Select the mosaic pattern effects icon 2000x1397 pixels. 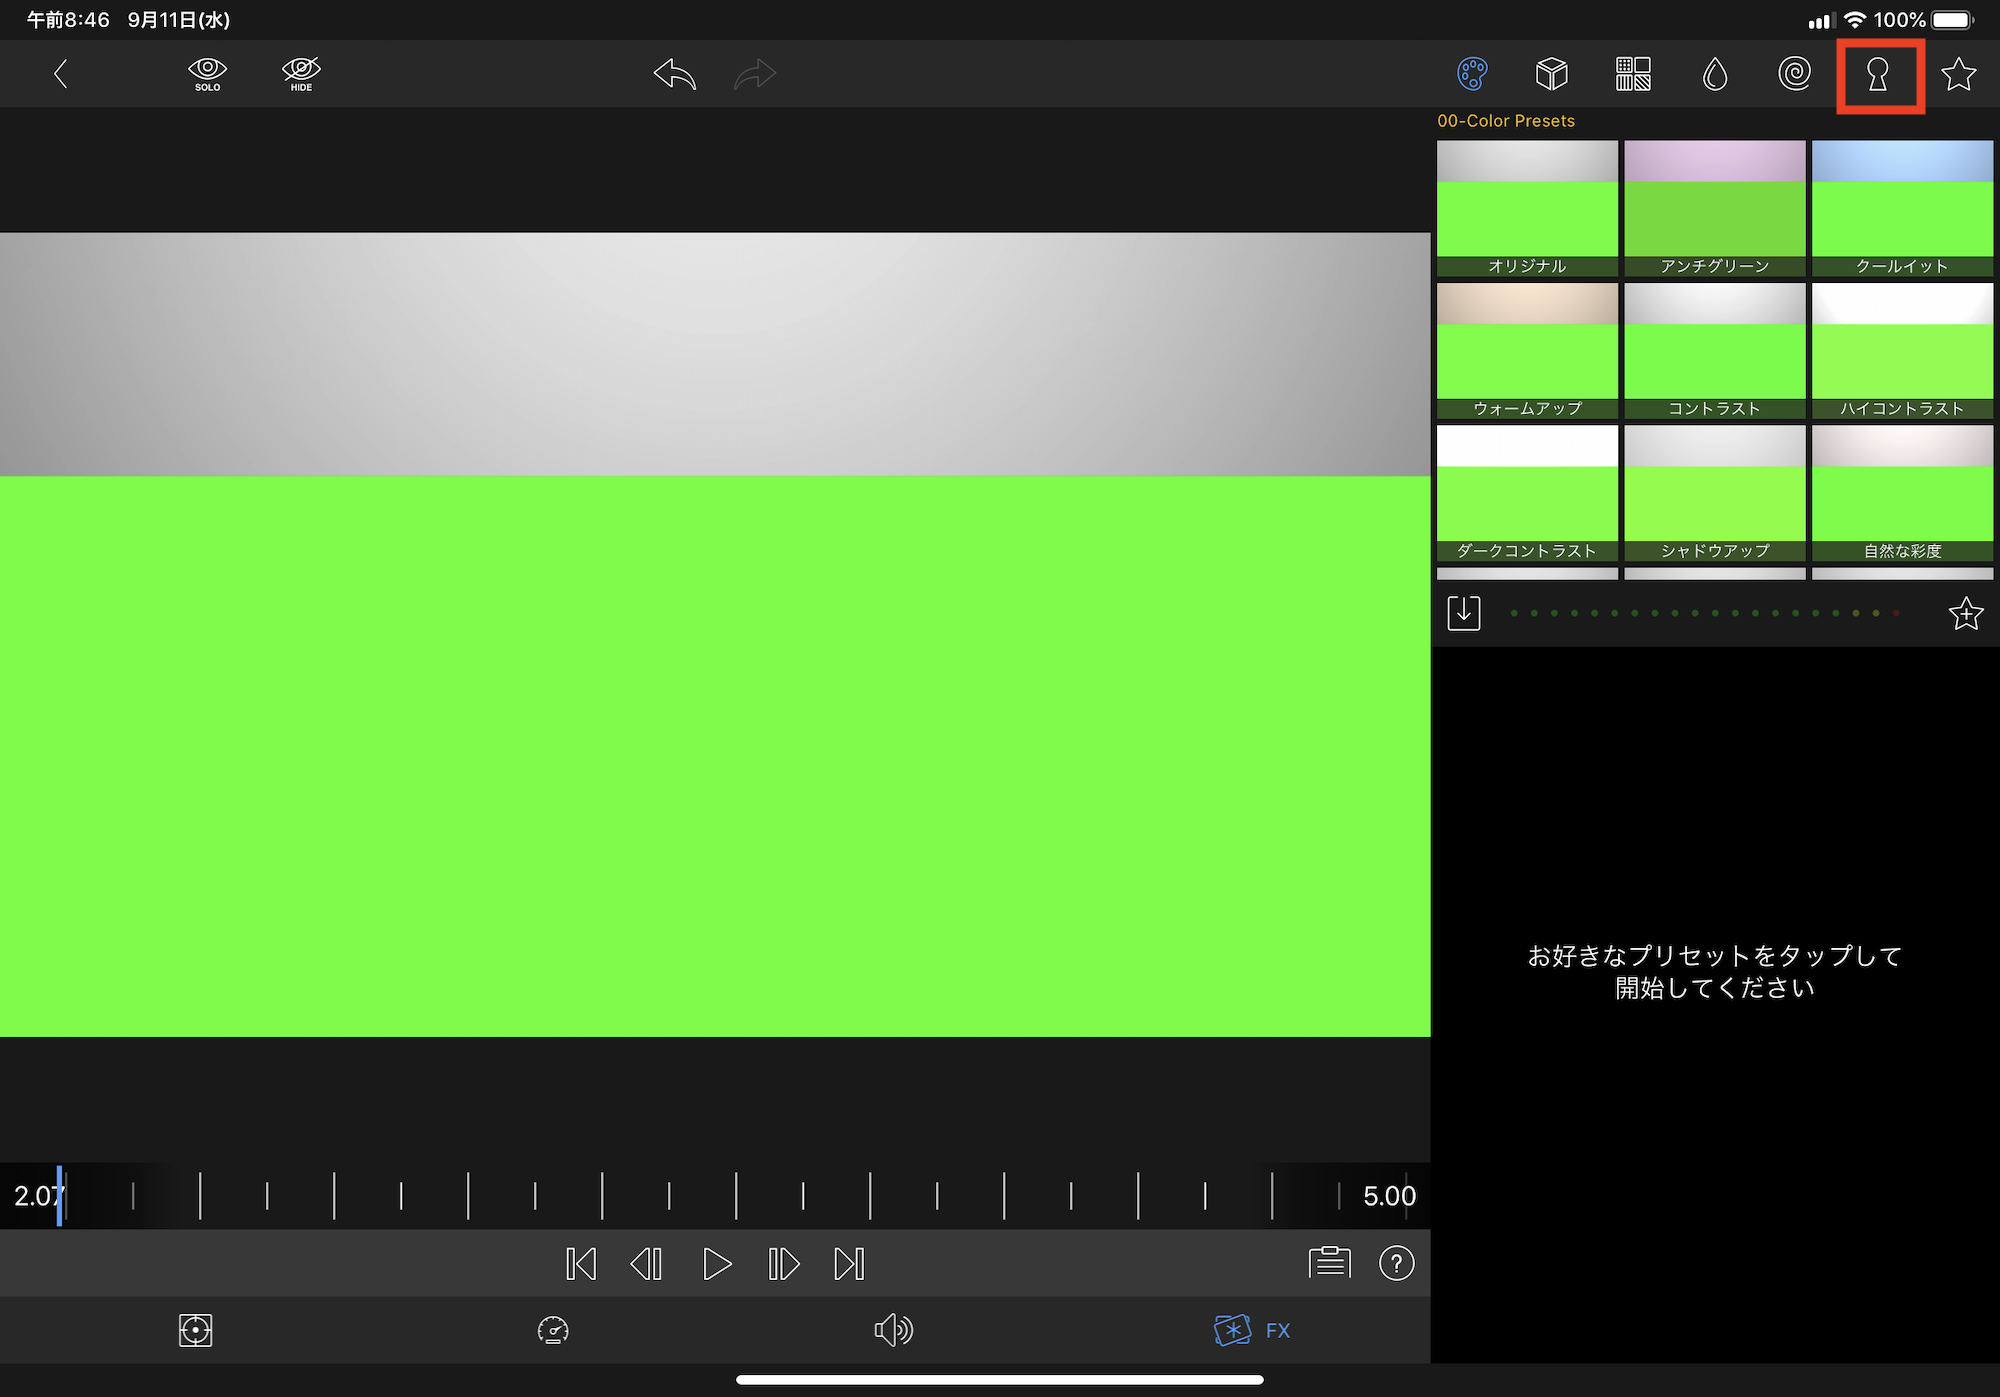(1633, 74)
